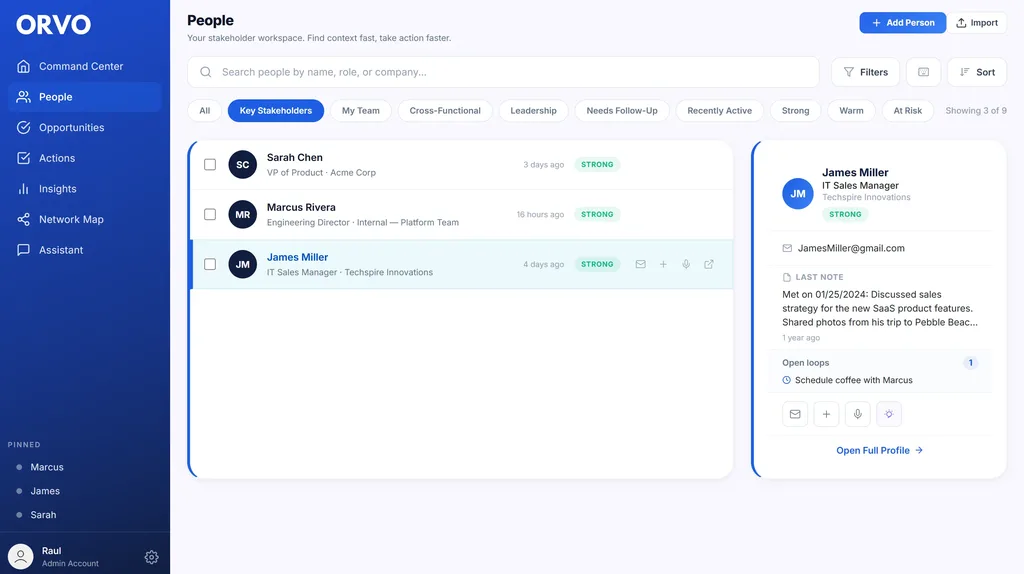Click Sarah Chen's SC avatar
The height and width of the screenshot is (574, 1024).
(242, 165)
